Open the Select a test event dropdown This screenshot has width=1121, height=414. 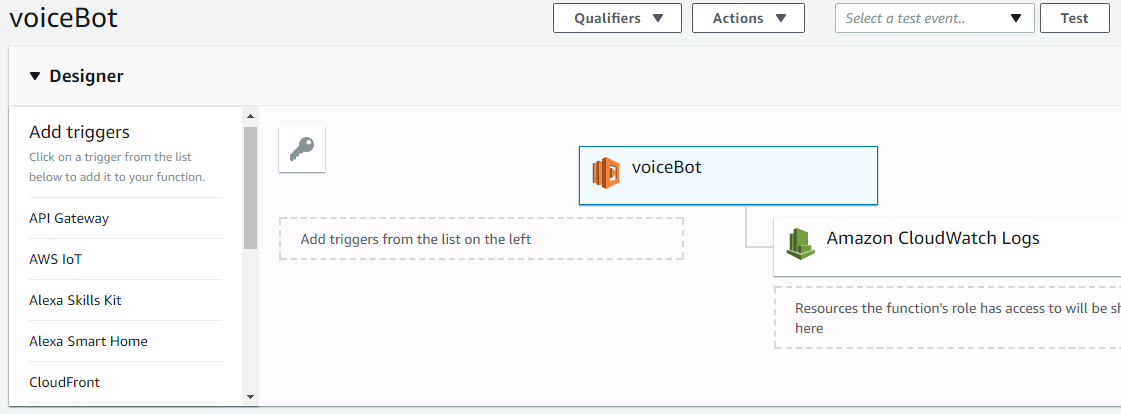tap(934, 18)
